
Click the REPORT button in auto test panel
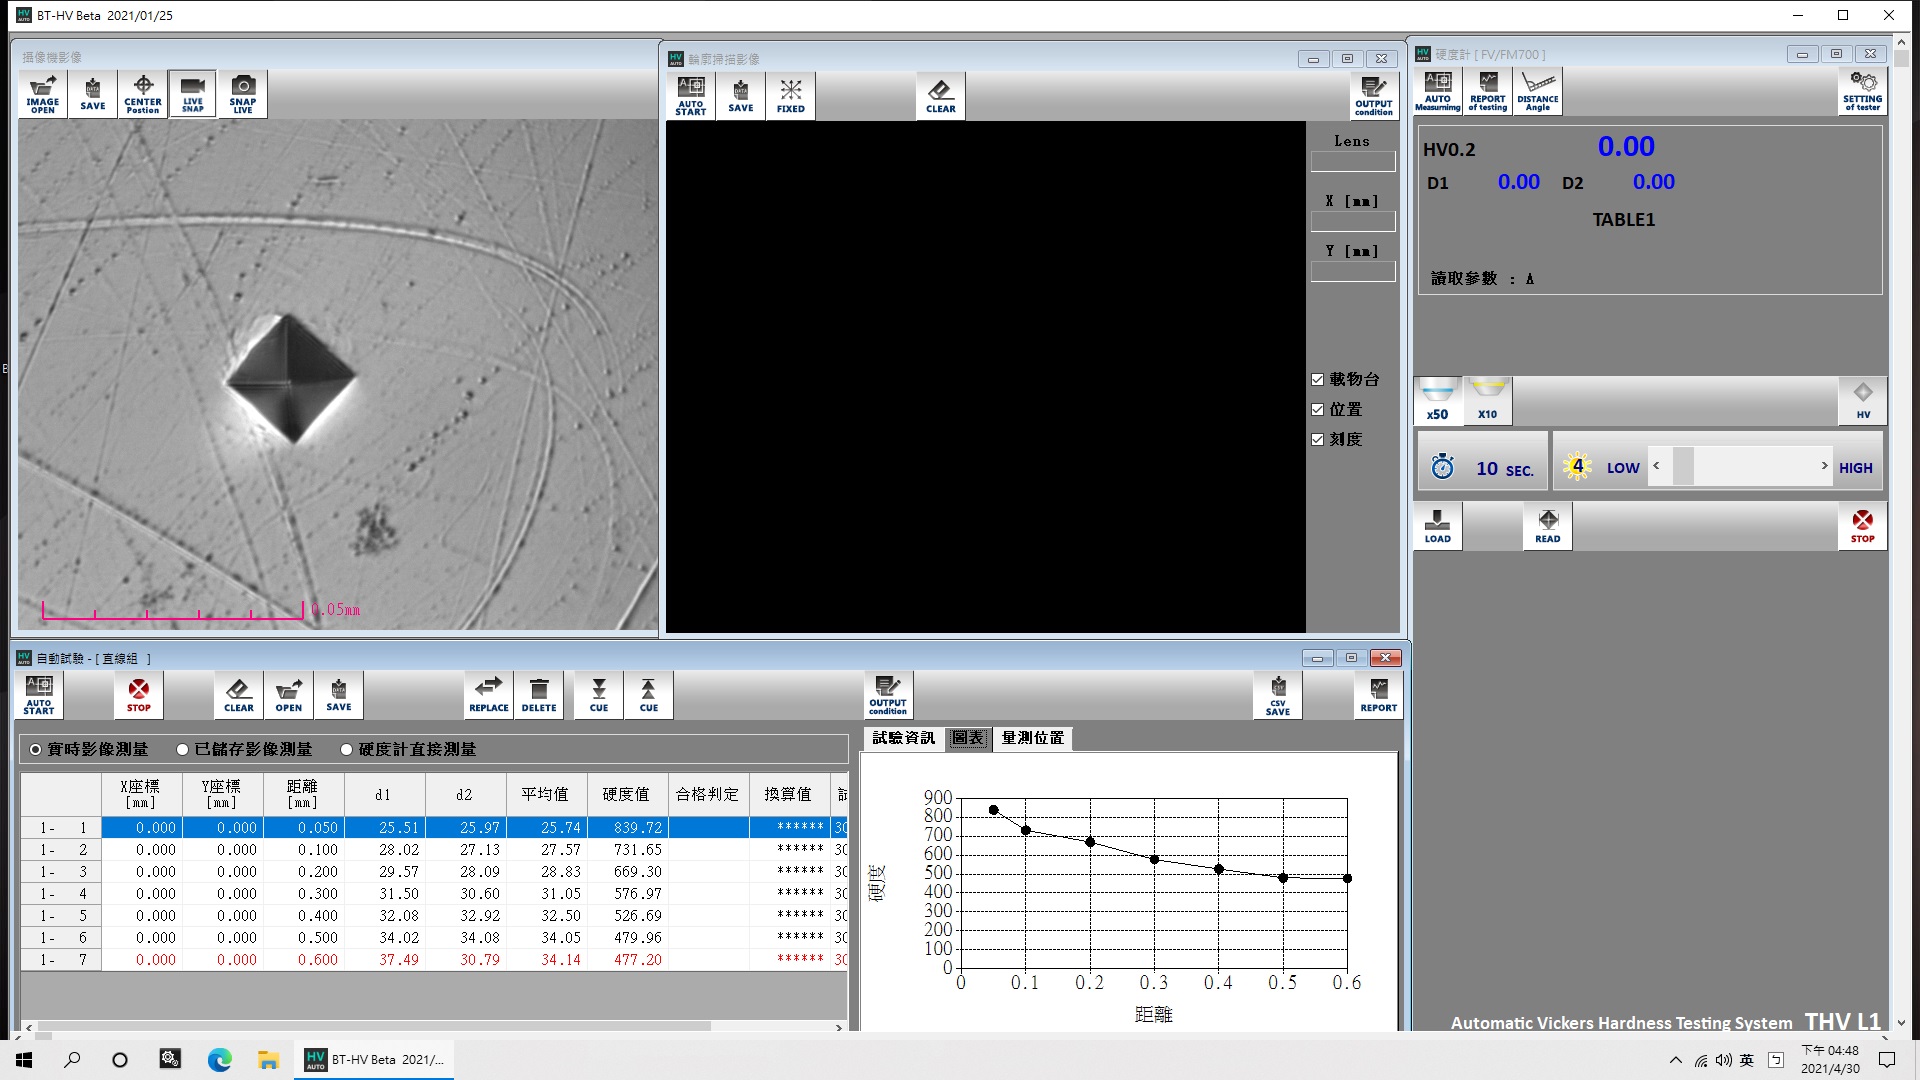pos(1378,694)
